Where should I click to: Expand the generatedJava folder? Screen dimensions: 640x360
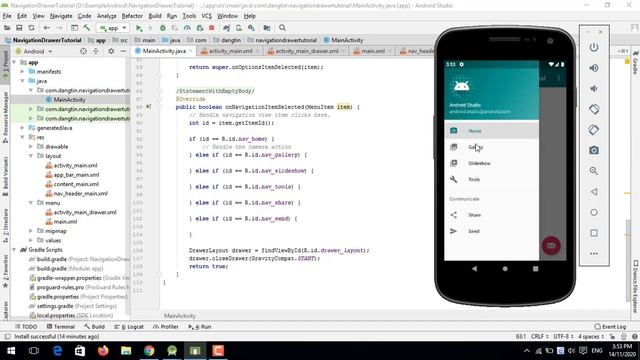(22, 128)
